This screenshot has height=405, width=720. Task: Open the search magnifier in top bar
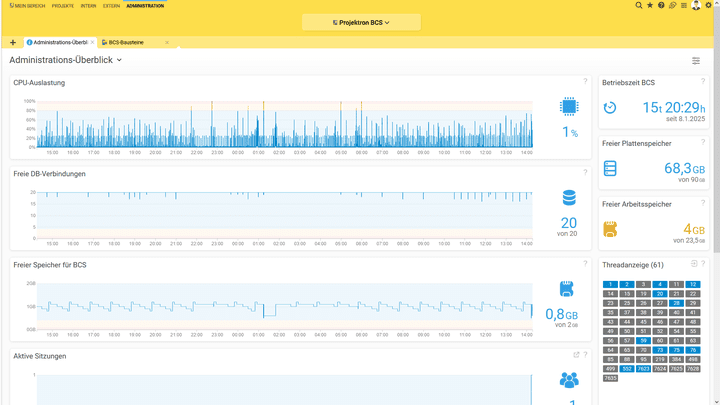coord(639,6)
